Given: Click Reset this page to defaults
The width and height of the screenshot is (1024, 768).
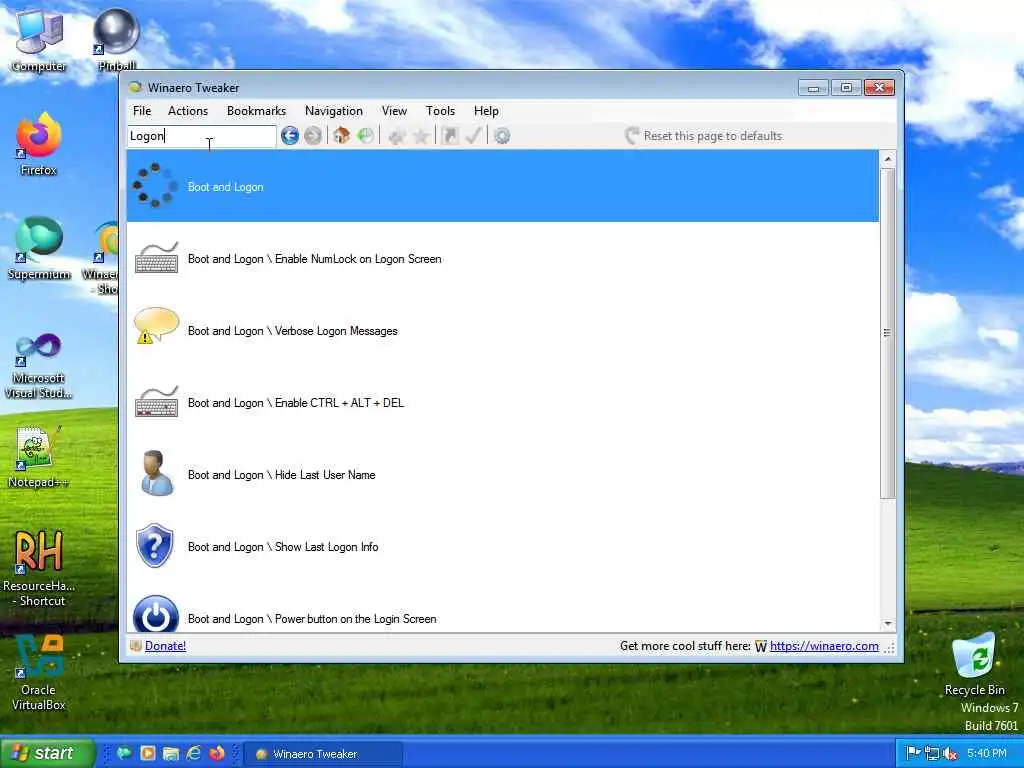Looking at the screenshot, I should [x=703, y=136].
